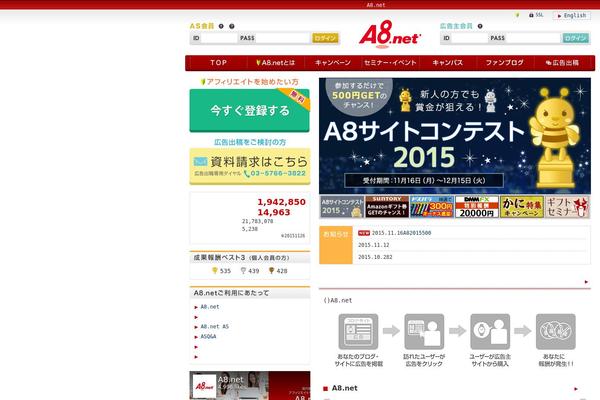The image size is (600, 400).
Task: Click the red arrow icon beside A8.net heading at bottom
Action: pos(576,389)
